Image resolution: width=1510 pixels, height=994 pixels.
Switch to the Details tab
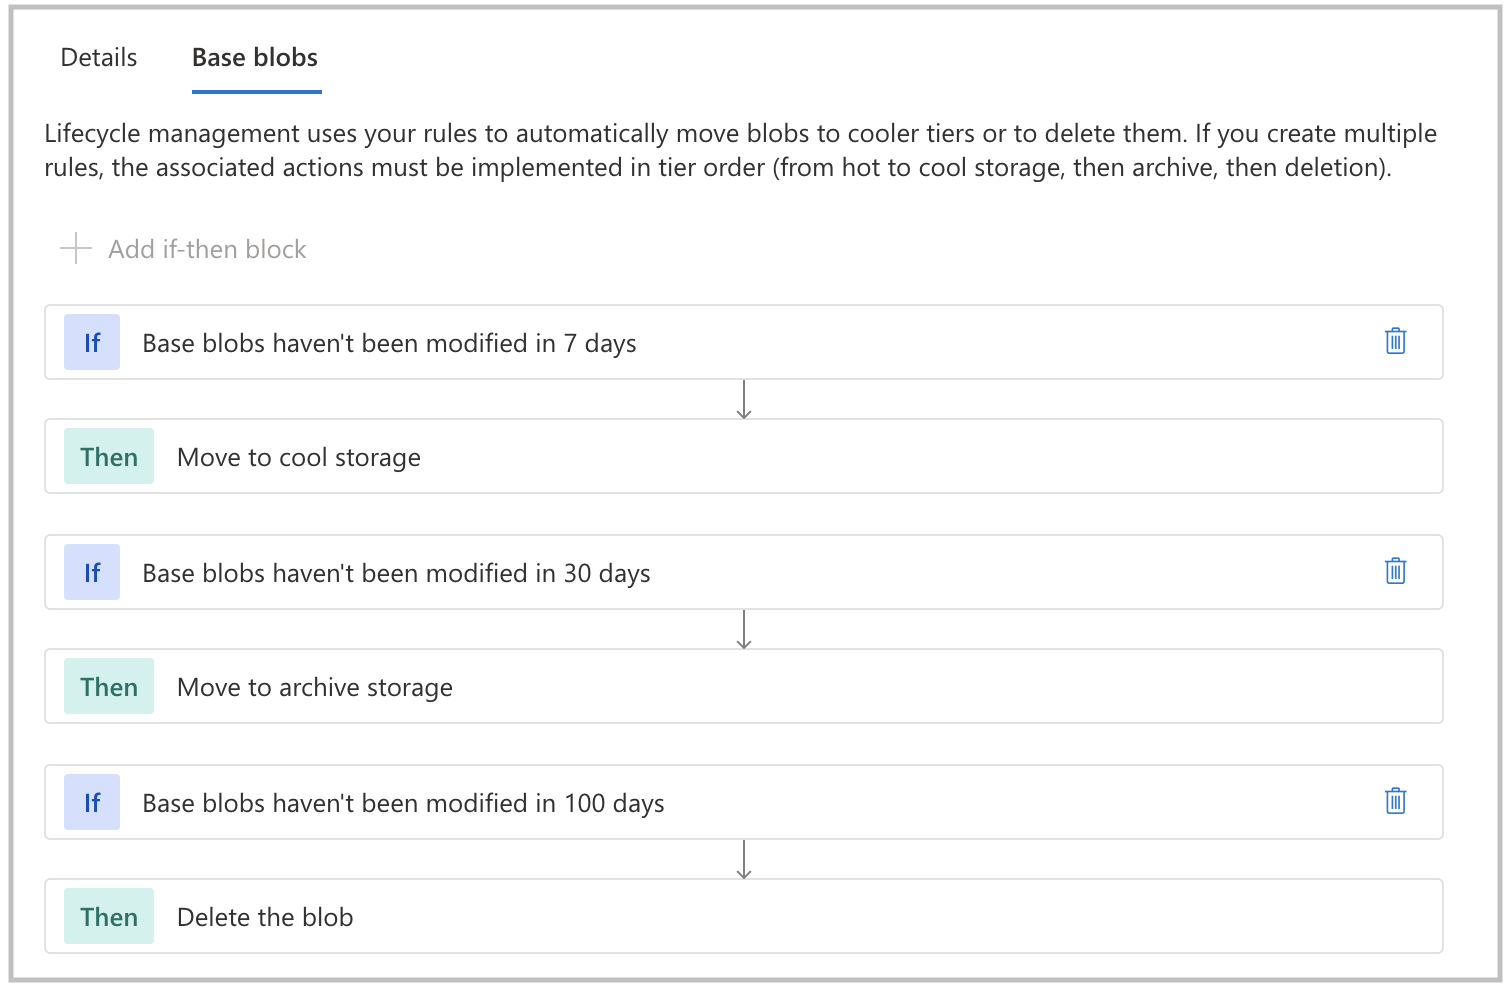point(99,58)
